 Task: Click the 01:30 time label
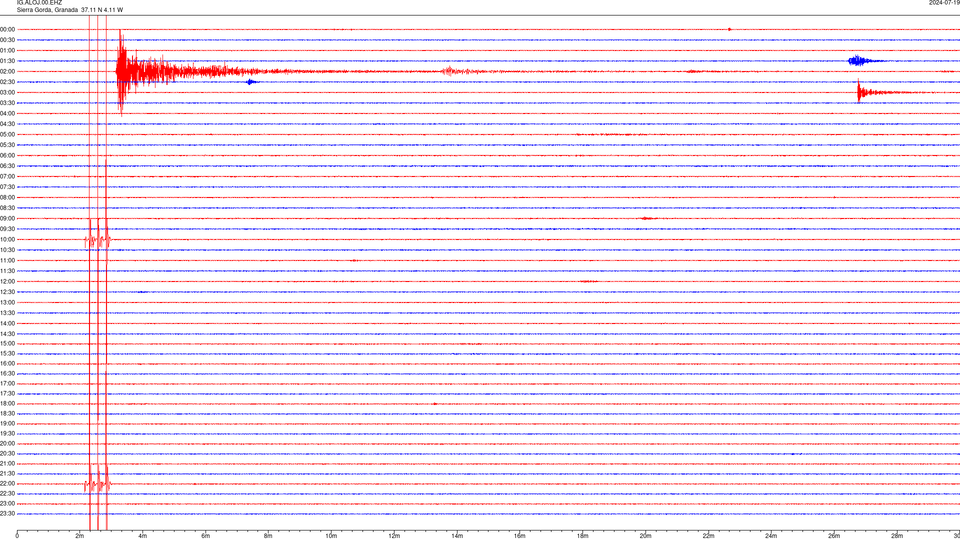coord(7,61)
